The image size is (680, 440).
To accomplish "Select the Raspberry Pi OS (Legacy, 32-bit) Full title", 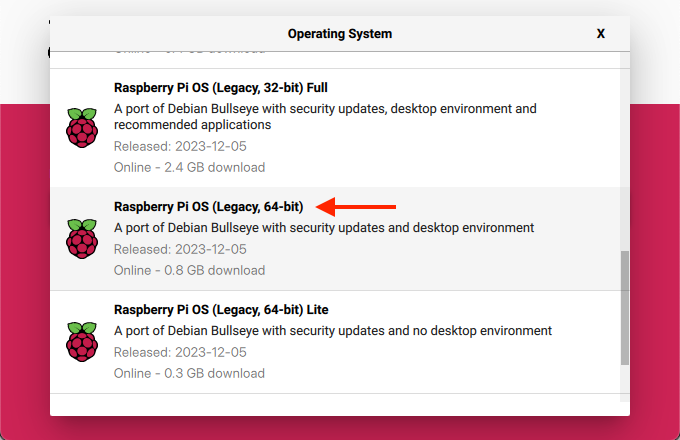I will click(x=221, y=87).
